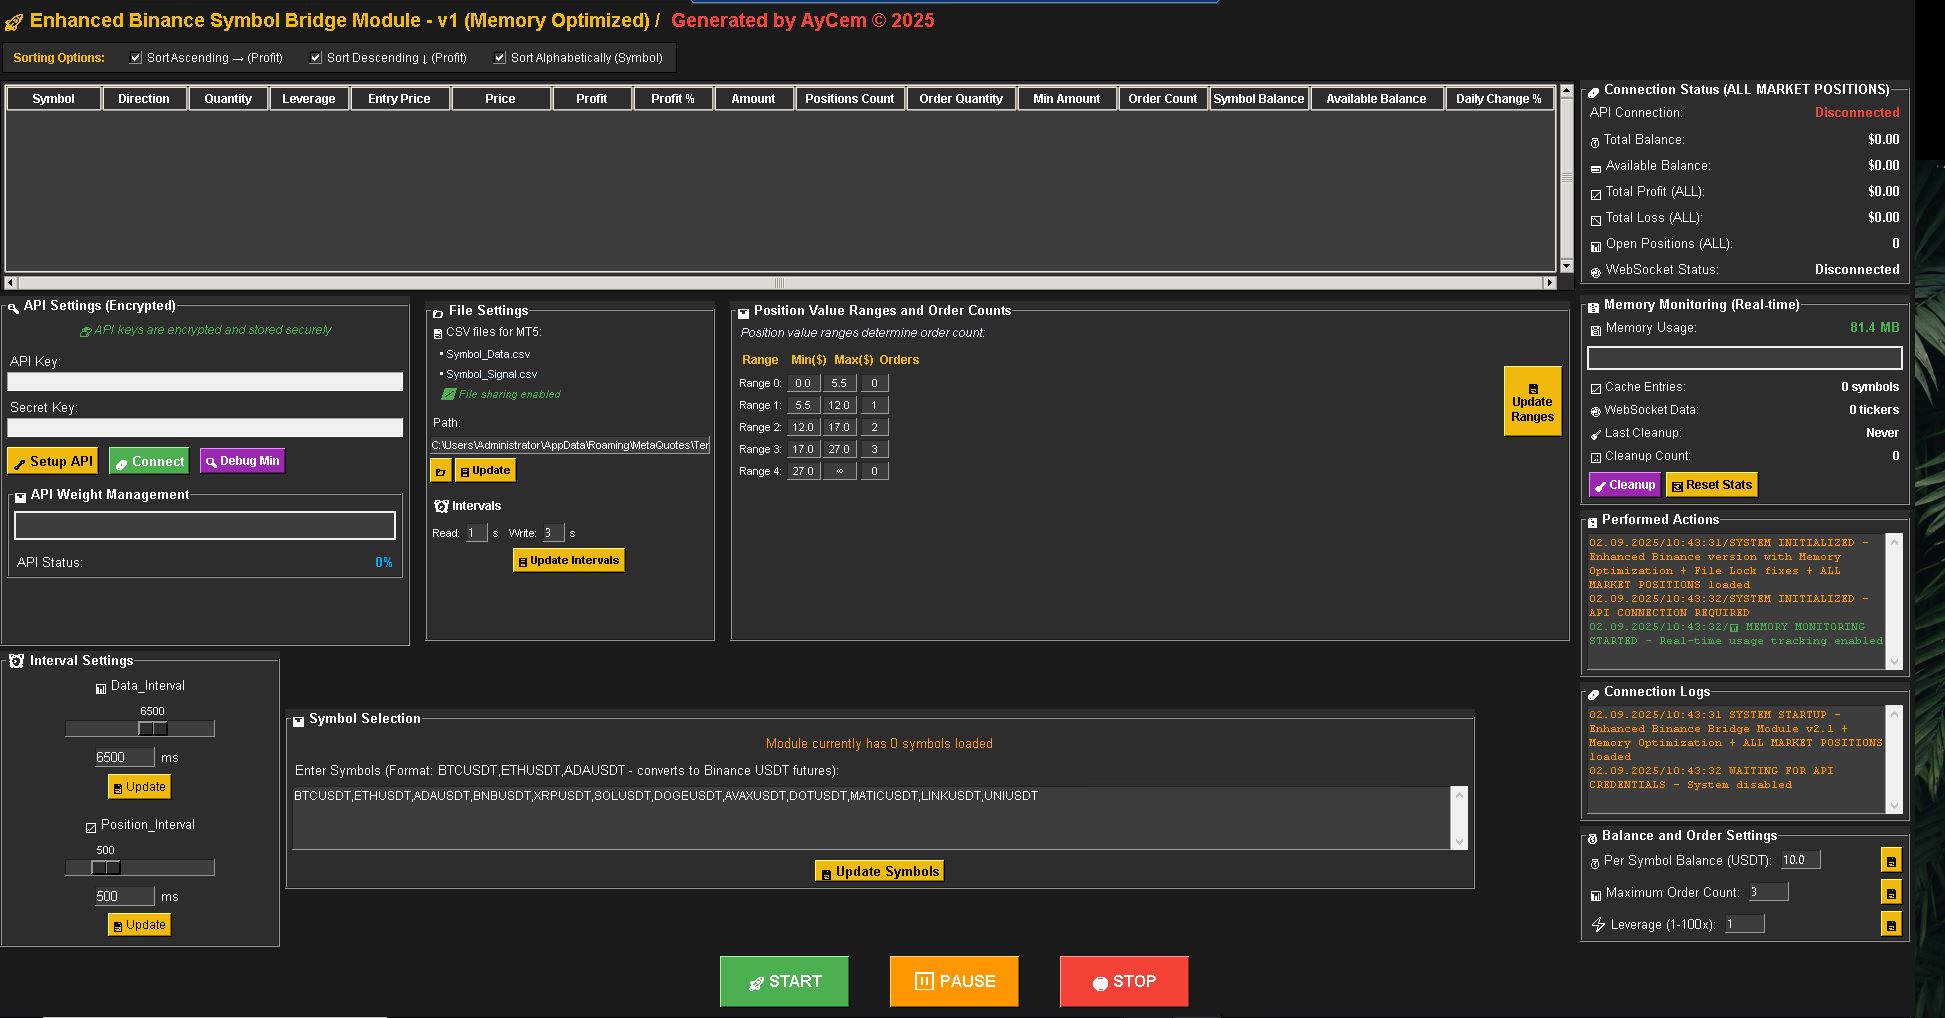1945x1018 pixels.
Task: Click the API Key input field
Action: click(205, 381)
